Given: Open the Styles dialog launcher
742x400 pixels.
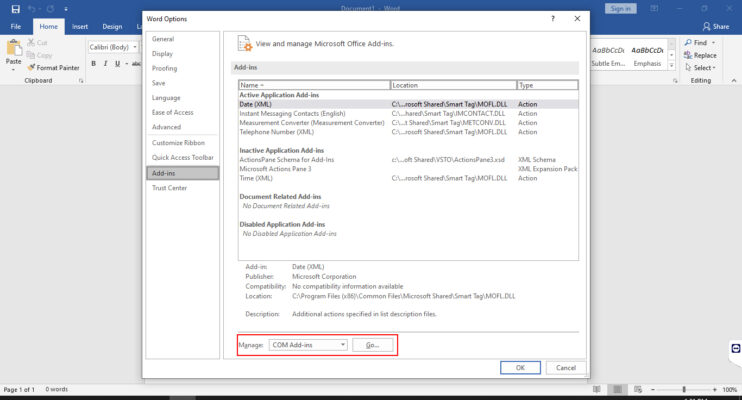Looking at the screenshot, I should [675, 81].
